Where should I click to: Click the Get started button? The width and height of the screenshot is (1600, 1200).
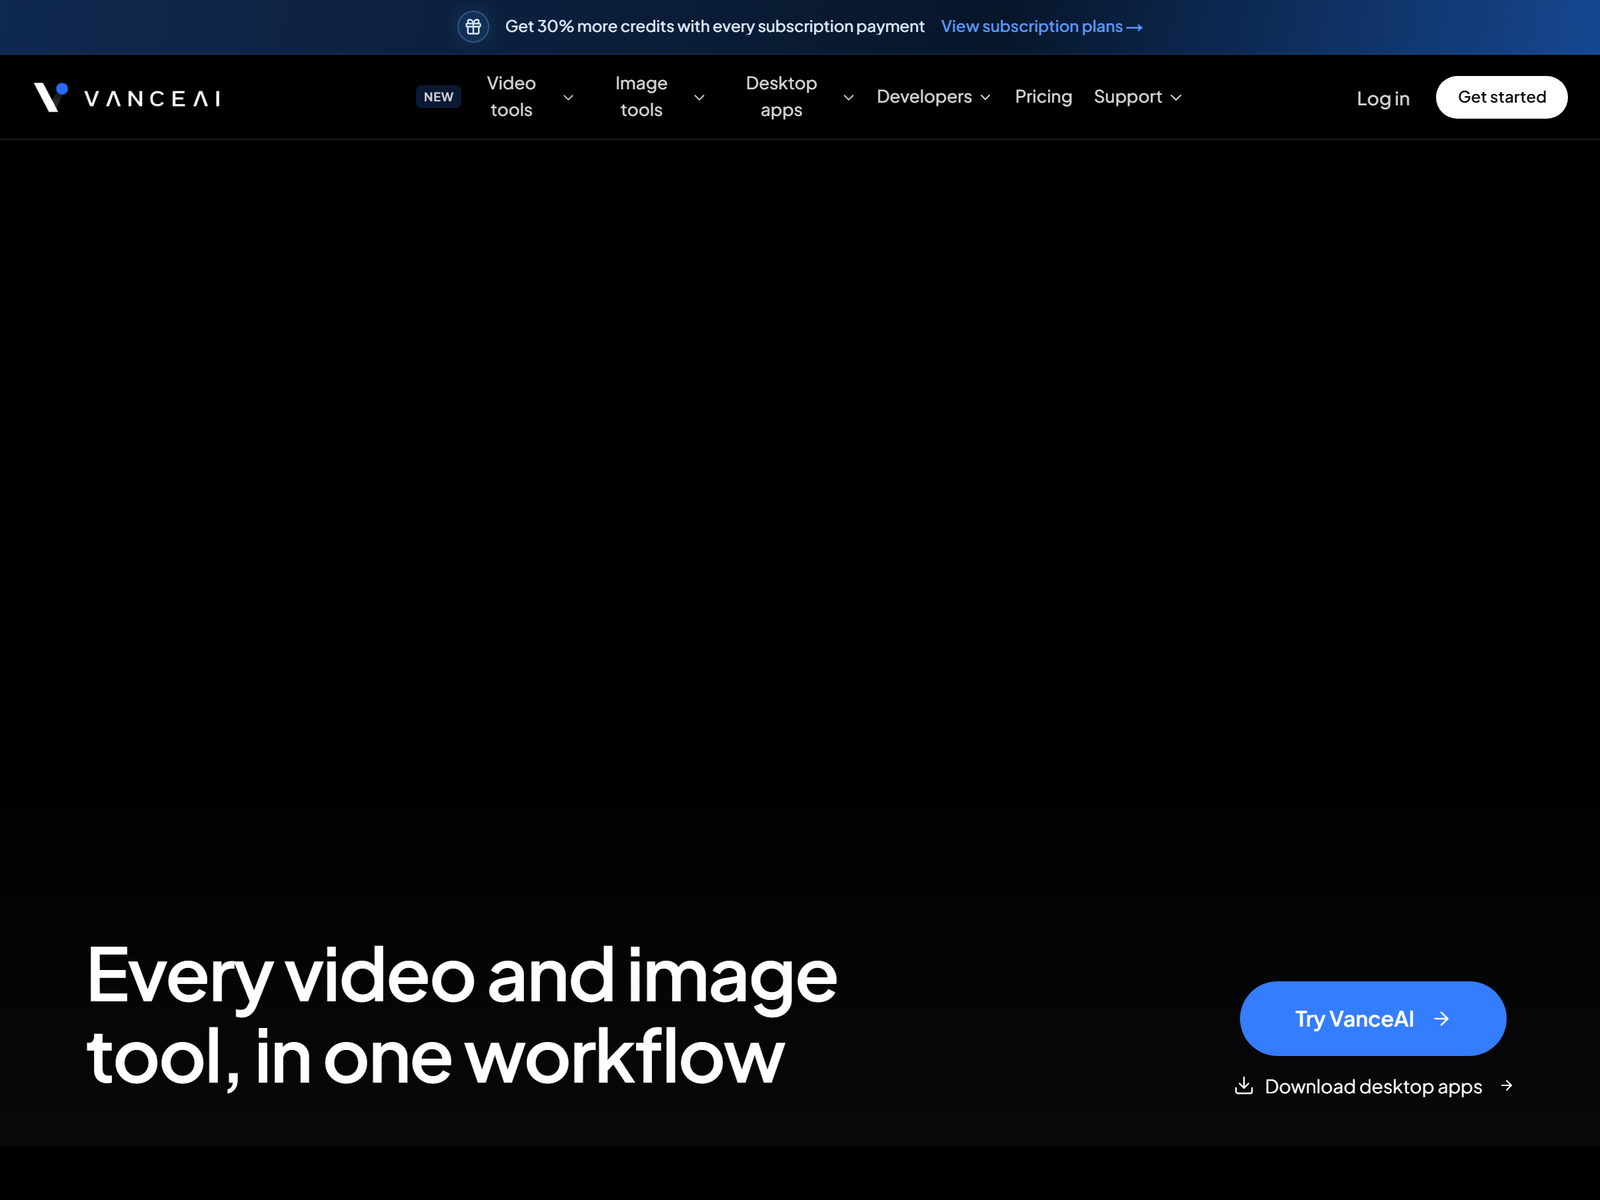pyautogui.click(x=1502, y=97)
